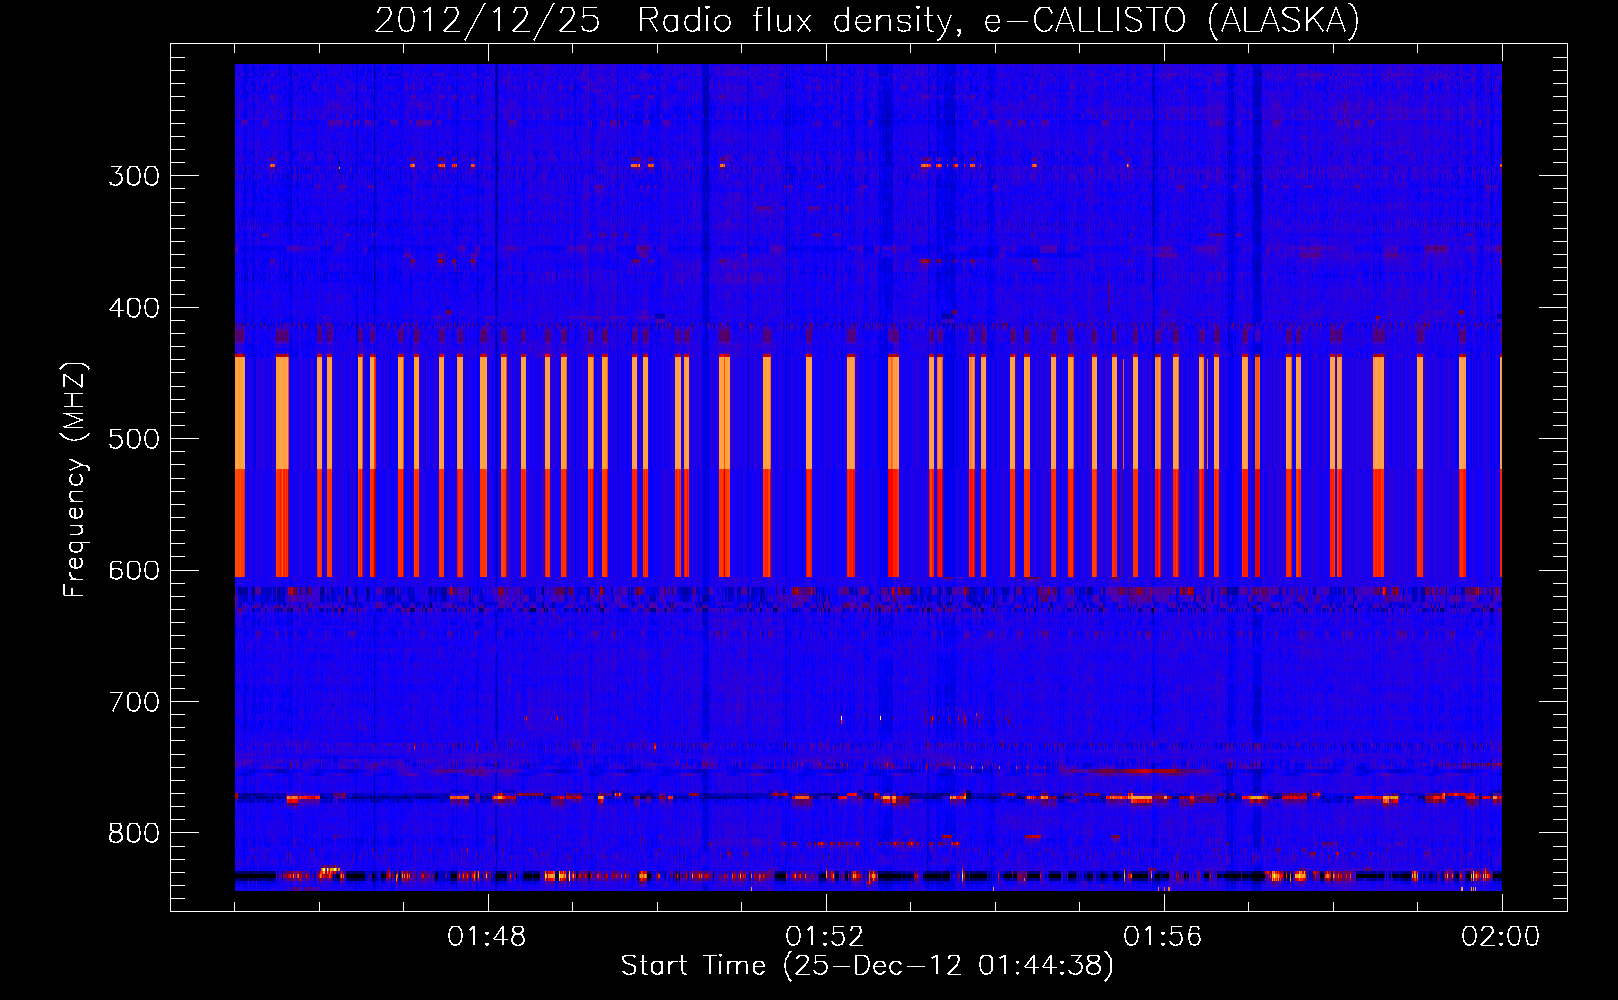Click the '800' frequency tick label
Image resolution: width=1618 pixels, height=1000 pixels.
[134, 834]
